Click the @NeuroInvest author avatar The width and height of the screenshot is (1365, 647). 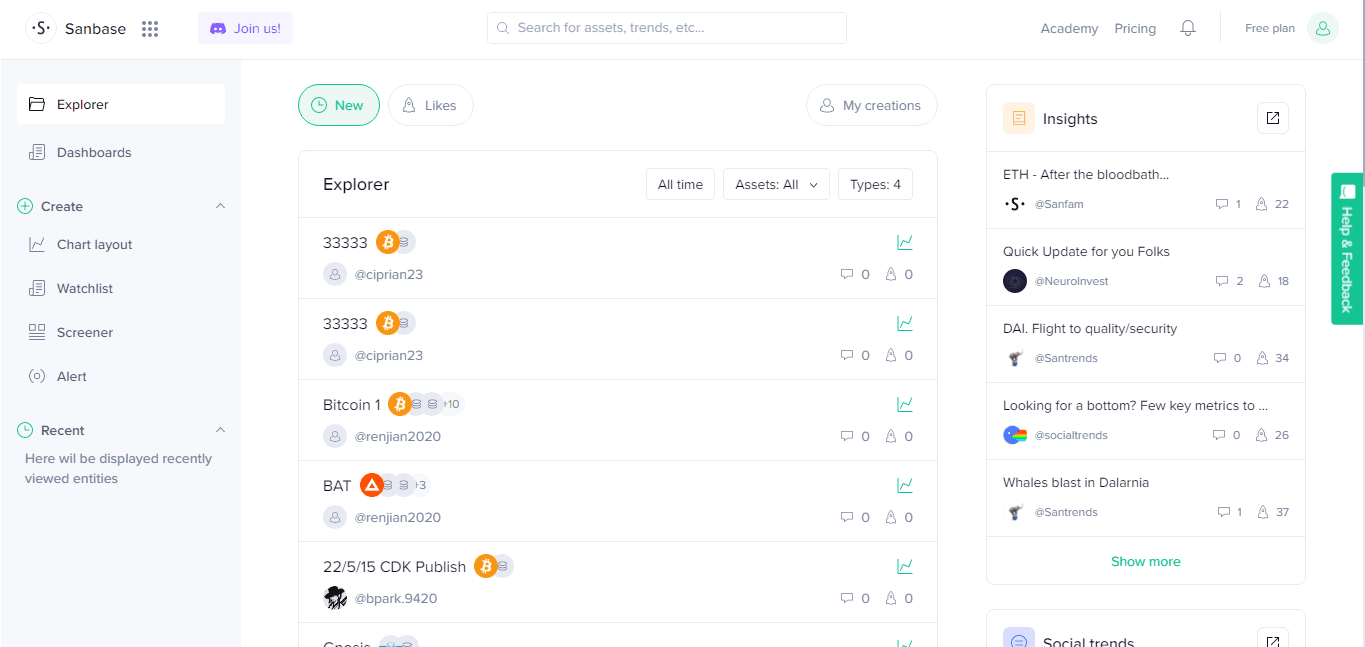click(1015, 281)
